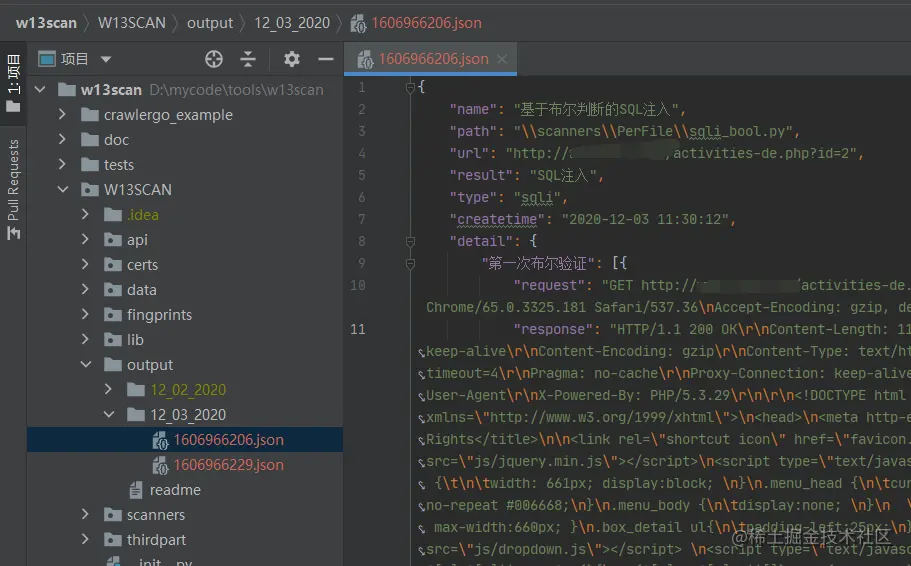Click the JSON file icon in breadcrumb
The height and width of the screenshot is (566, 911).
358,23
